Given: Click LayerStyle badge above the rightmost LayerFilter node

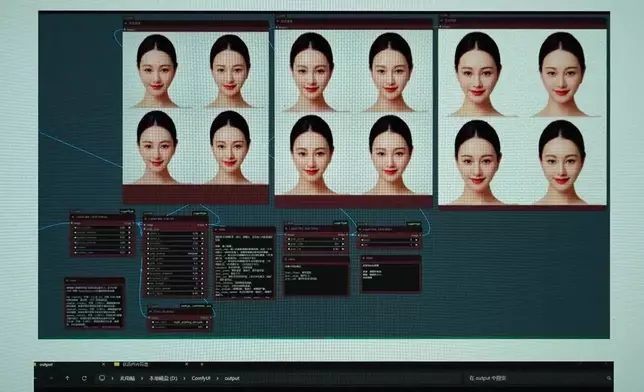Looking at the screenshot, I should tap(414, 224).
